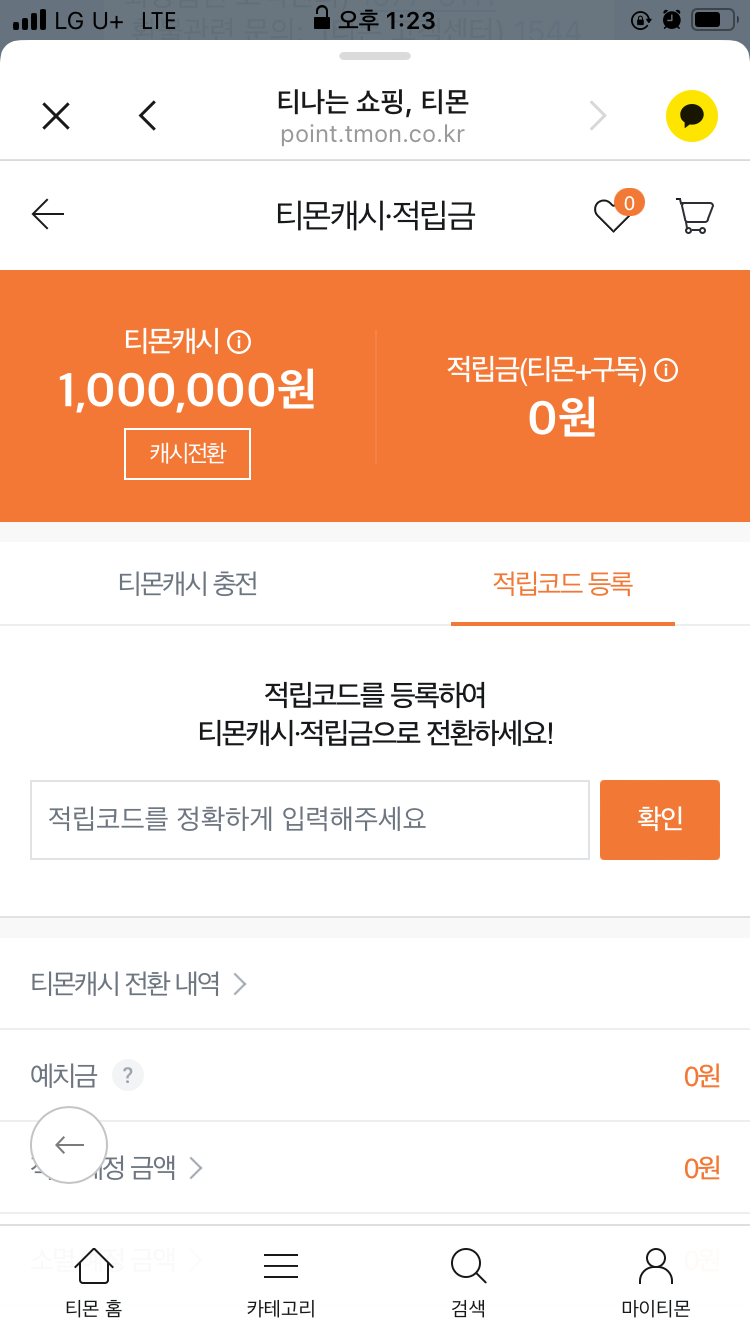Open the yellow KakaoTalk chat bubble icon
The height and width of the screenshot is (1334, 750).
[692, 116]
